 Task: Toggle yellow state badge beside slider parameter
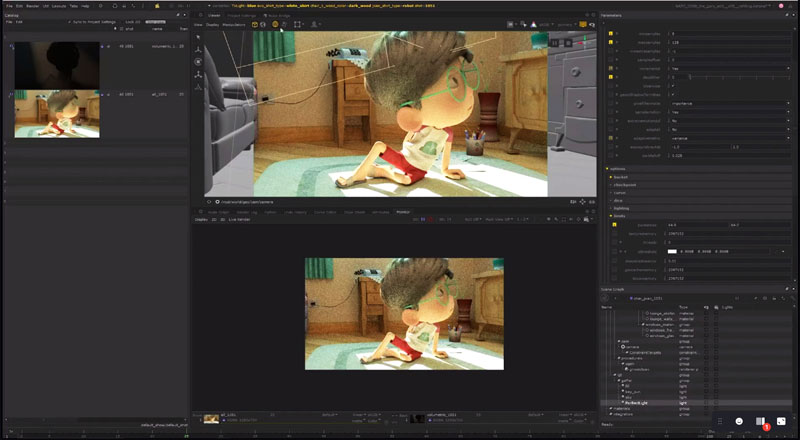pyautogui.click(x=611, y=77)
